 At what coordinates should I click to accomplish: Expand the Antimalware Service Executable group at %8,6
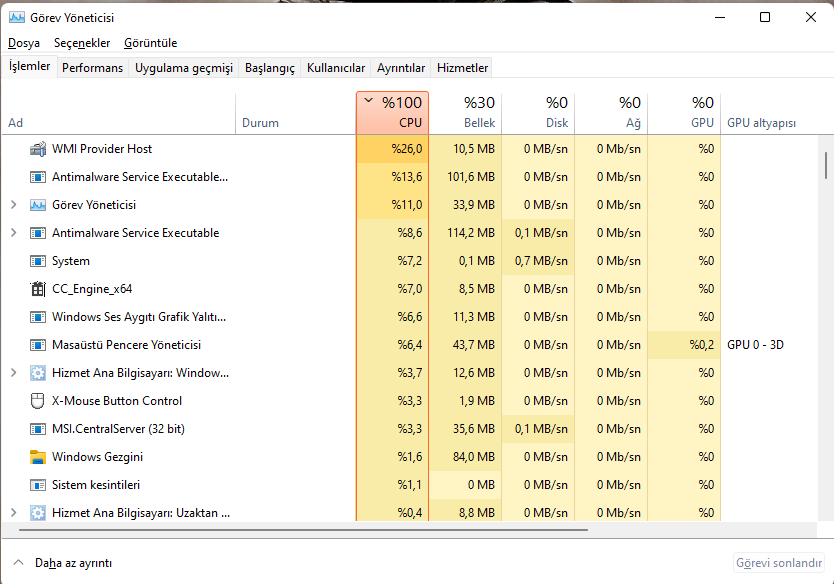tap(14, 233)
